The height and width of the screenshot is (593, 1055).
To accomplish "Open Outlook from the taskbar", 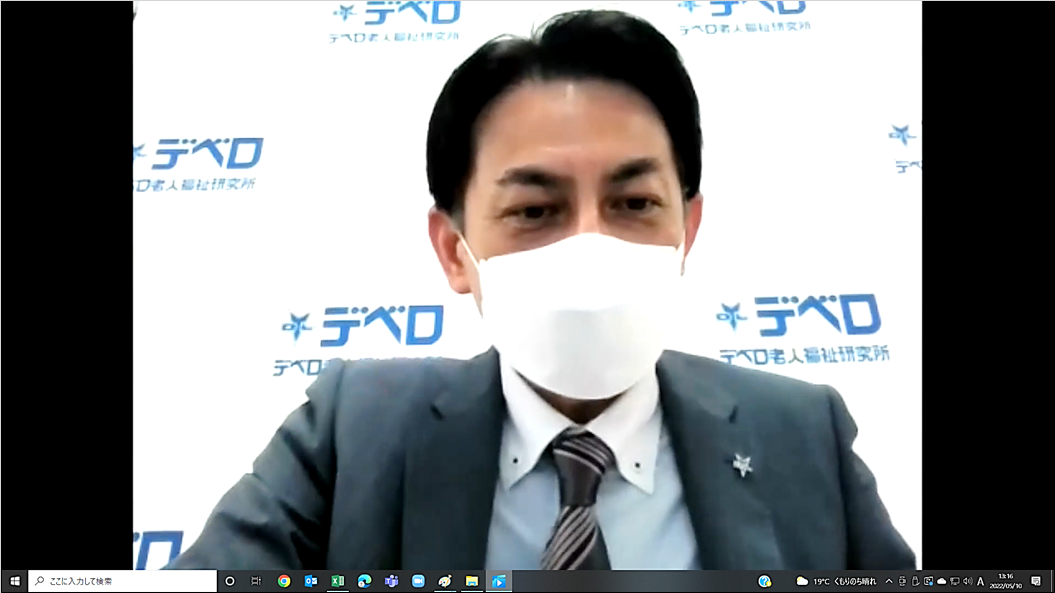I will (311, 581).
